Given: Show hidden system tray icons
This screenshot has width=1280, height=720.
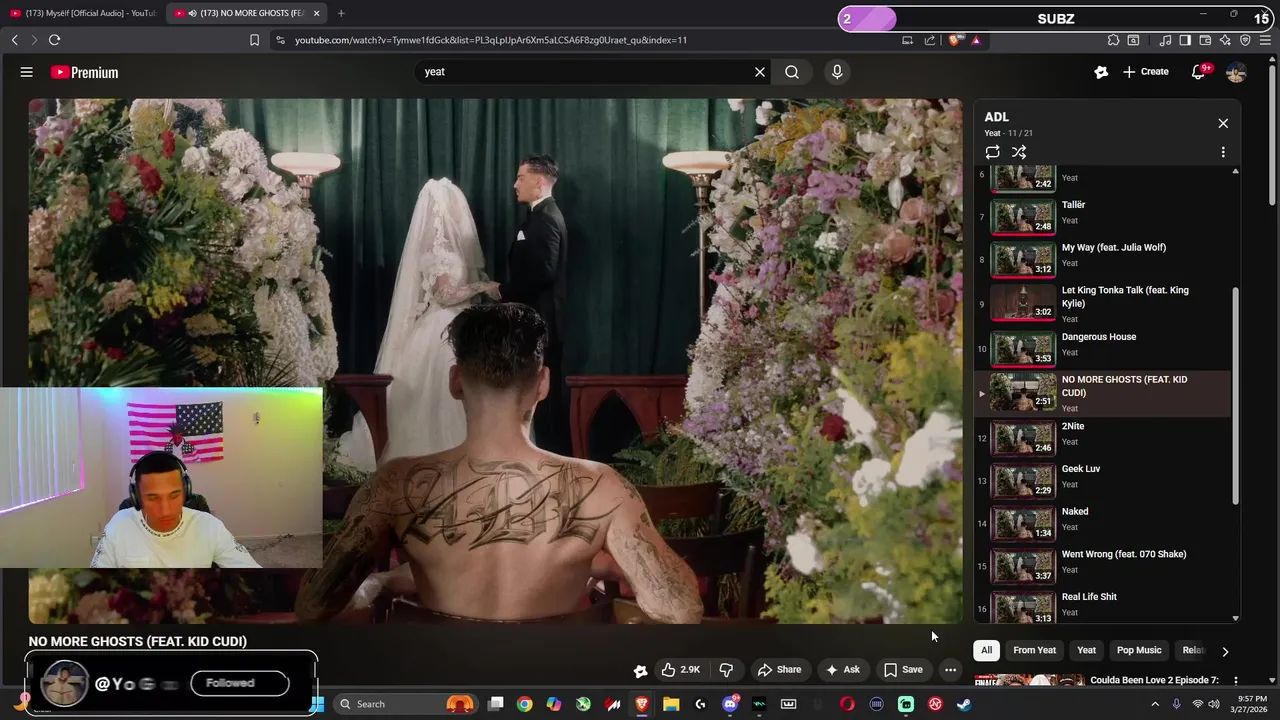Looking at the screenshot, I should (1157, 704).
